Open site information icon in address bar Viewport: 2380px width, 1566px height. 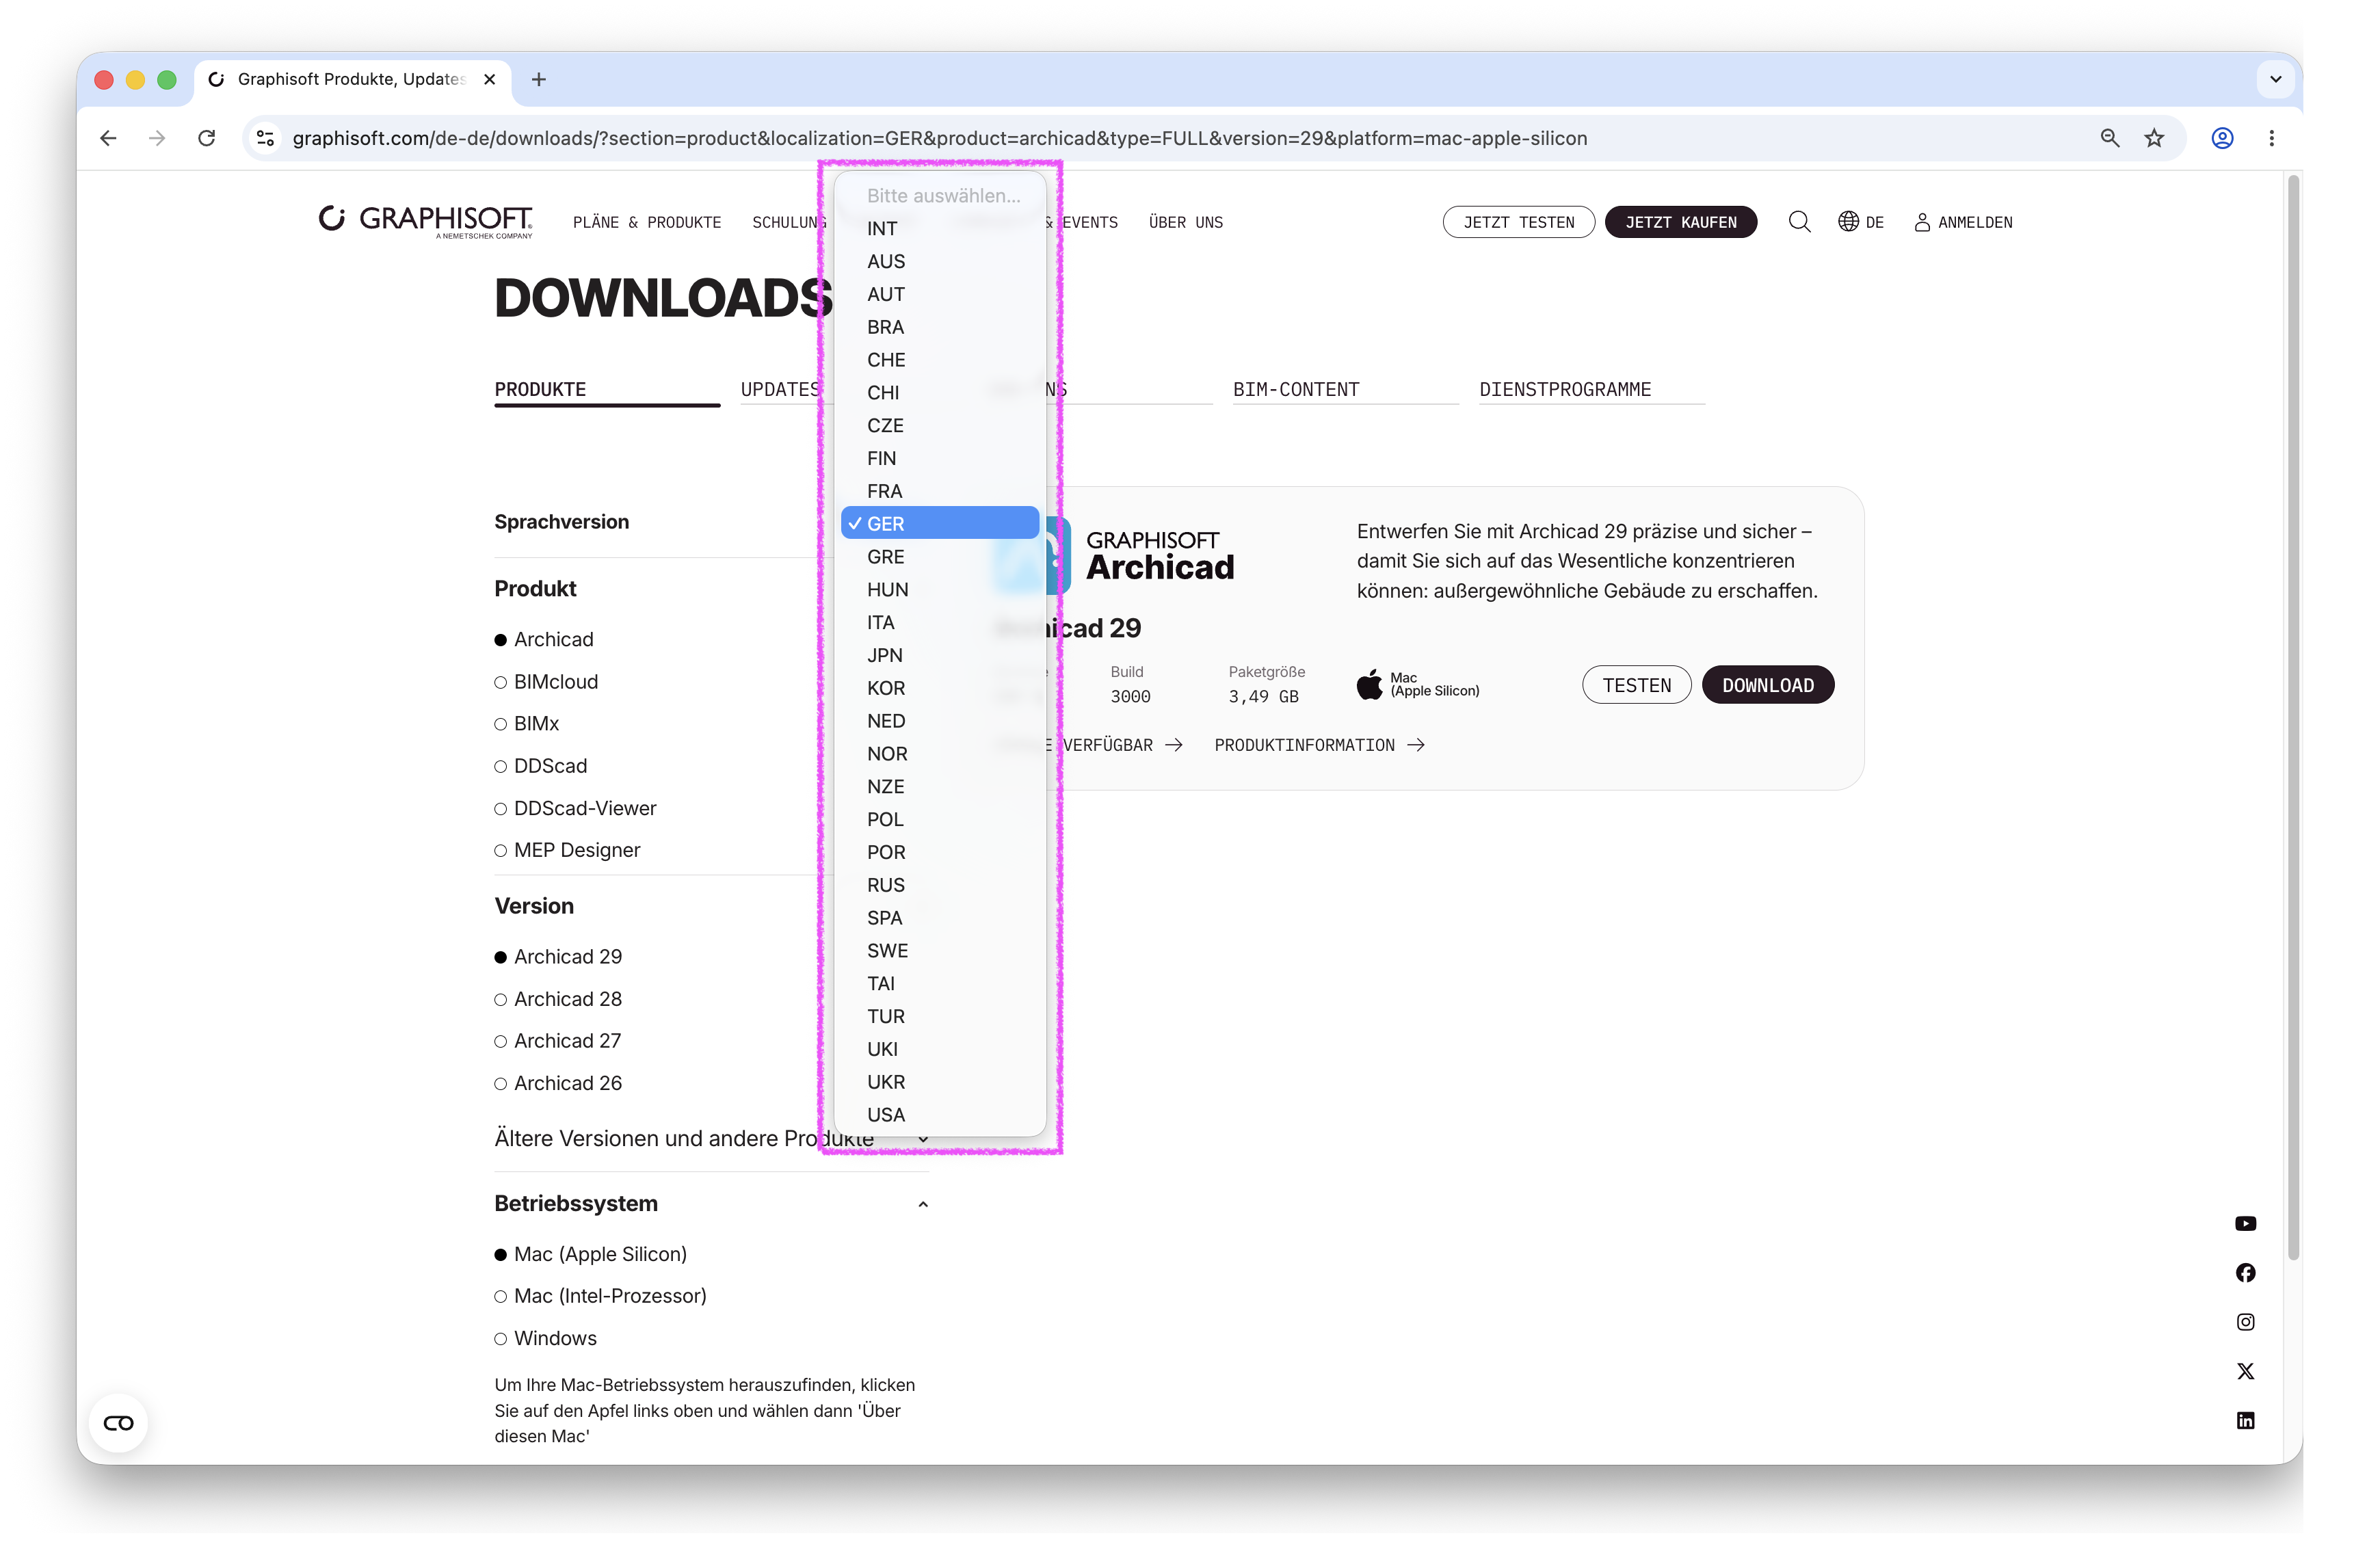point(265,138)
